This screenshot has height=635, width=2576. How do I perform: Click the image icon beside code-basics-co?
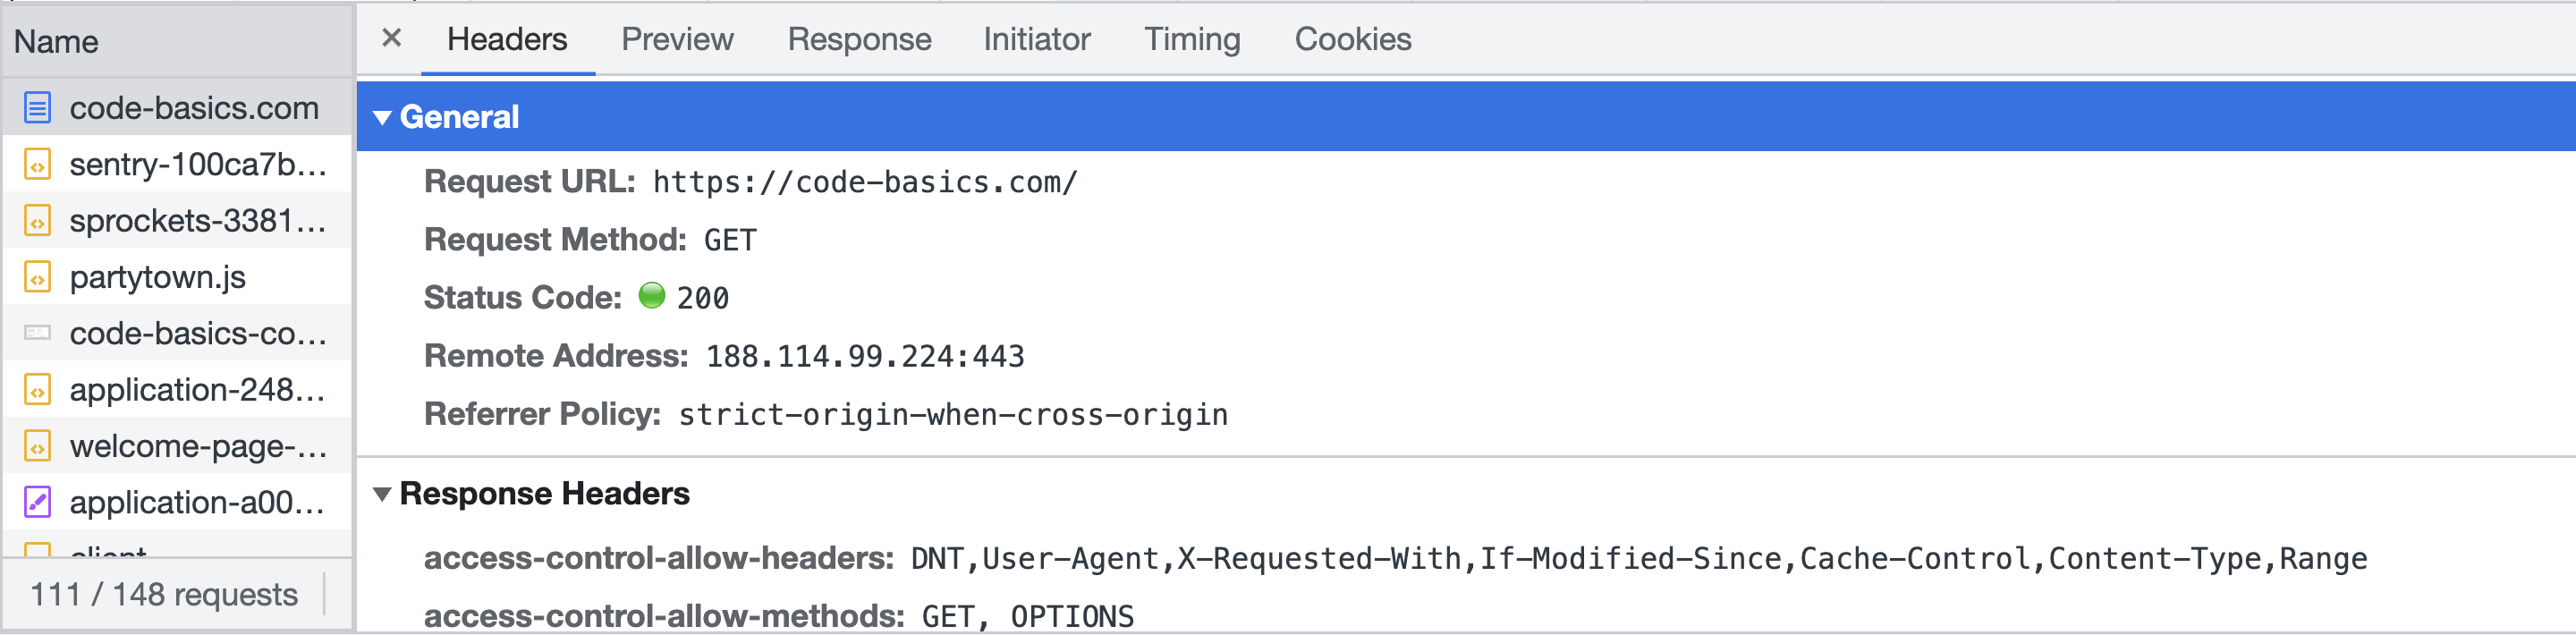(x=37, y=333)
